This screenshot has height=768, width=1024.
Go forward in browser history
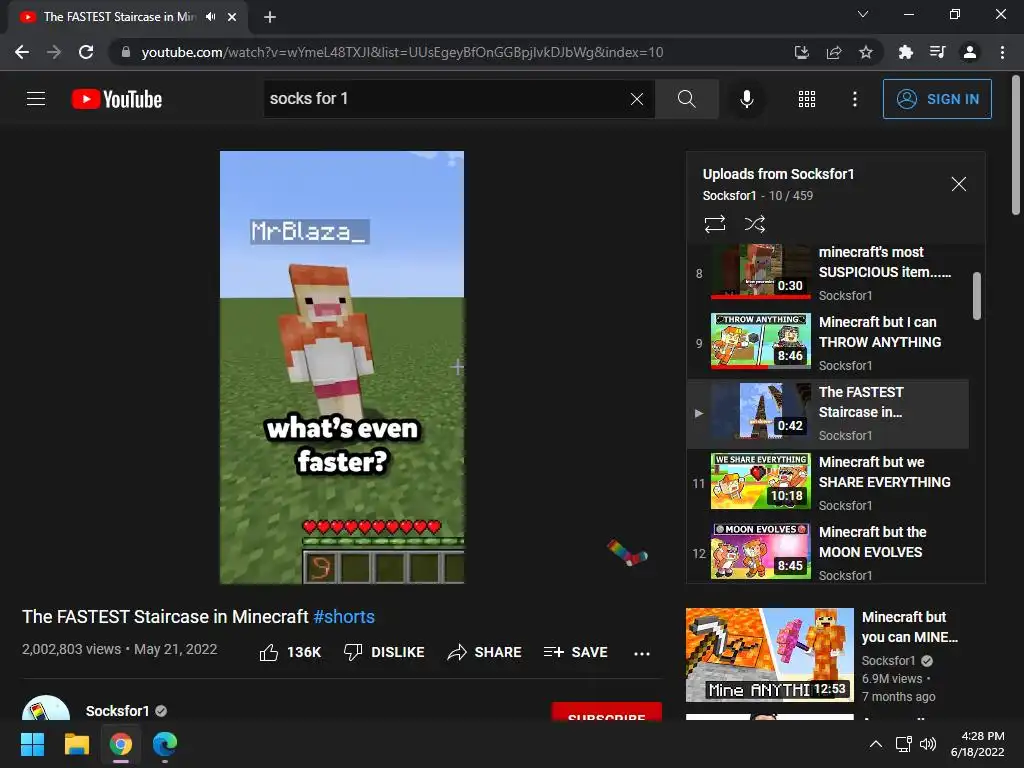tap(54, 52)
